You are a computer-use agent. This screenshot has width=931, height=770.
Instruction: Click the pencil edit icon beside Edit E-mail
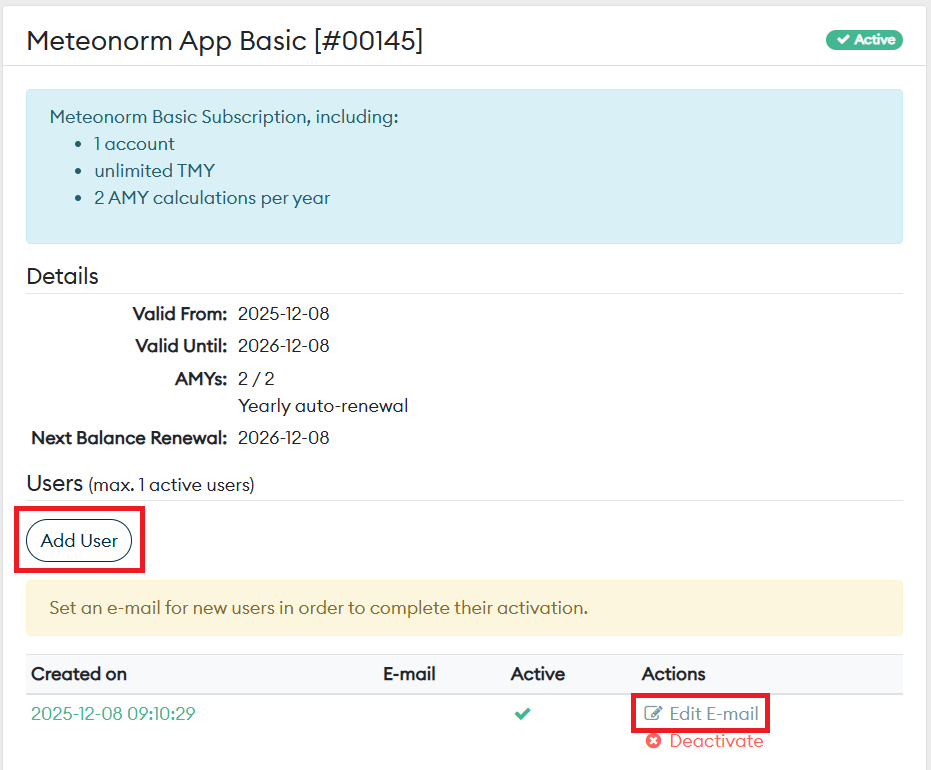[653, 714]
